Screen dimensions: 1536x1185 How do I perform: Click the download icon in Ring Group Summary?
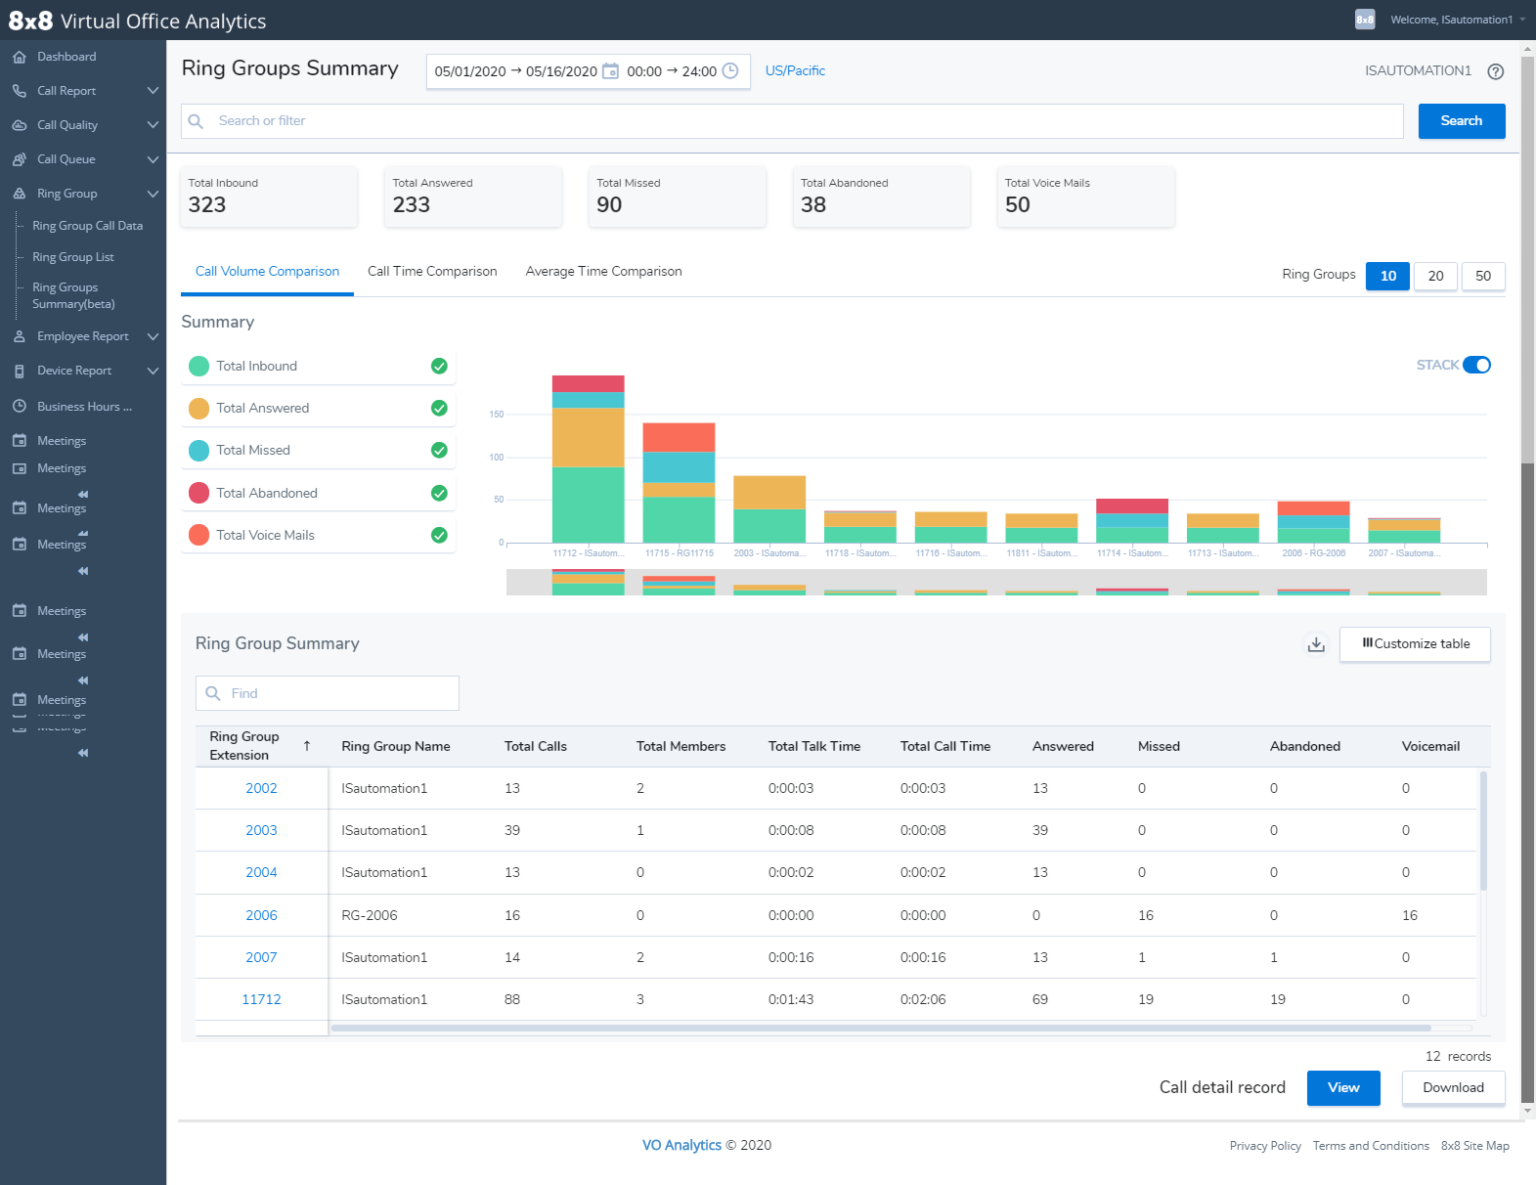(1315, 645)
